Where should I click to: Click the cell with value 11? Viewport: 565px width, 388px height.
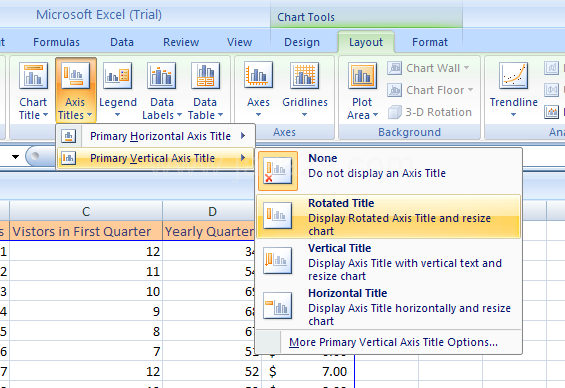[86, 271]
